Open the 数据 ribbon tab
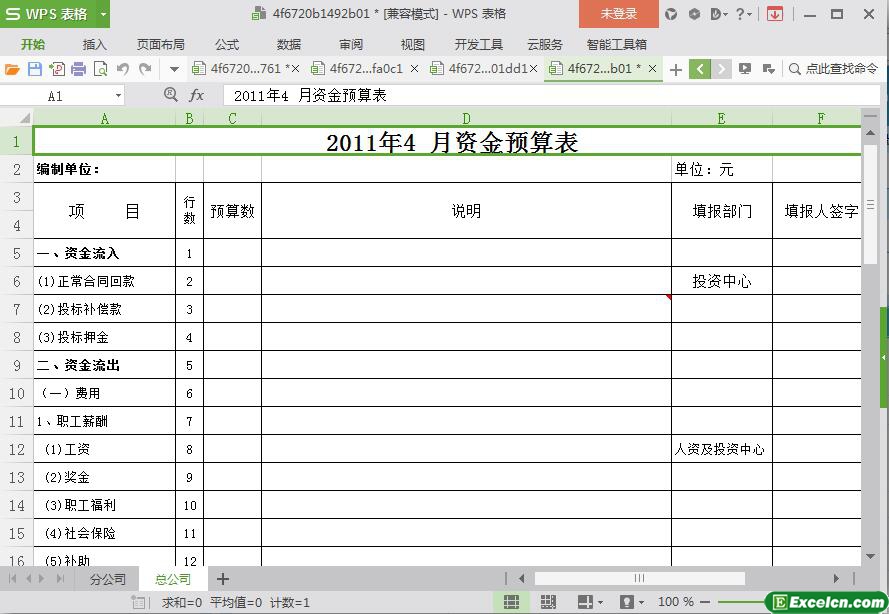889x614 pixels. pyautogui.click(x=289, y=44)
